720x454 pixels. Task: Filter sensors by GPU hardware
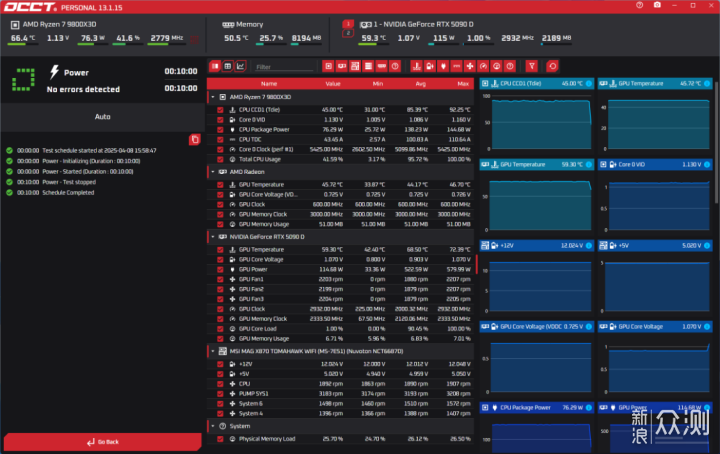point(342,67)
